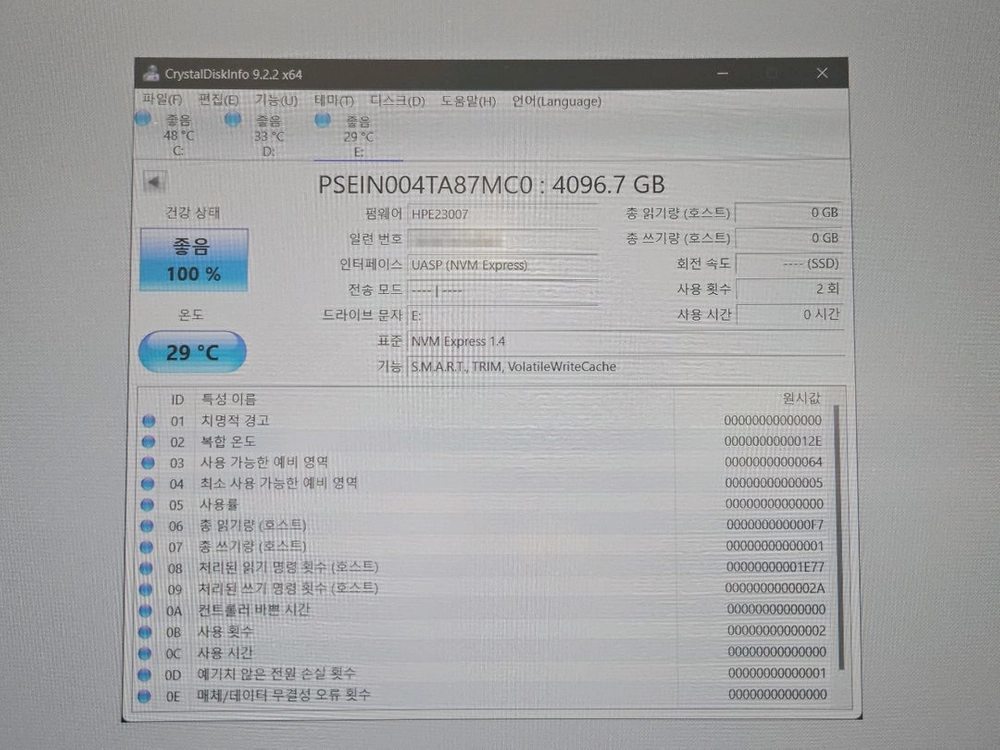Image resolution: width=1000 pixels, height=750 pixels.
Task: Click the blurred serial number field
Action: pos(503,239)
